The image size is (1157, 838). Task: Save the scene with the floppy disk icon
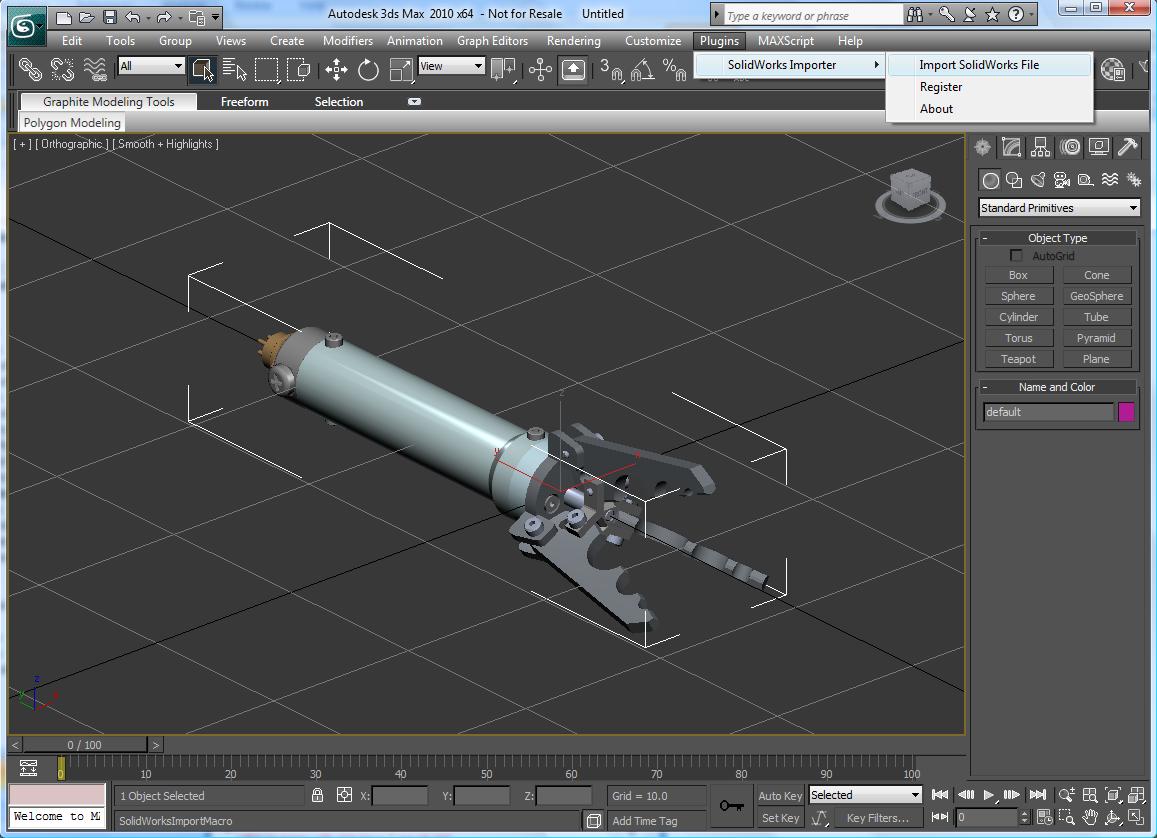click(110, 16)
